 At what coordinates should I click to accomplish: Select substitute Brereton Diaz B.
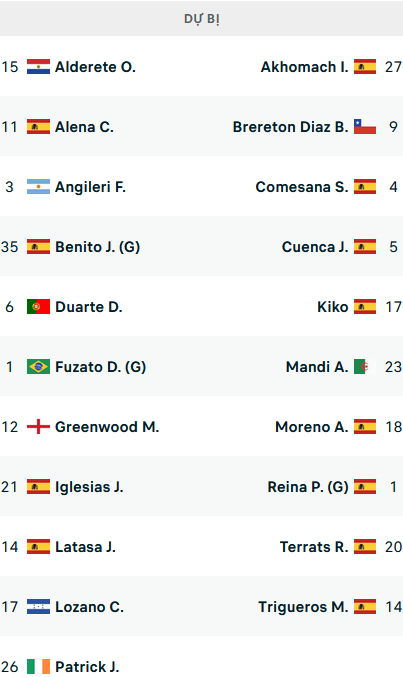(290, 127)
